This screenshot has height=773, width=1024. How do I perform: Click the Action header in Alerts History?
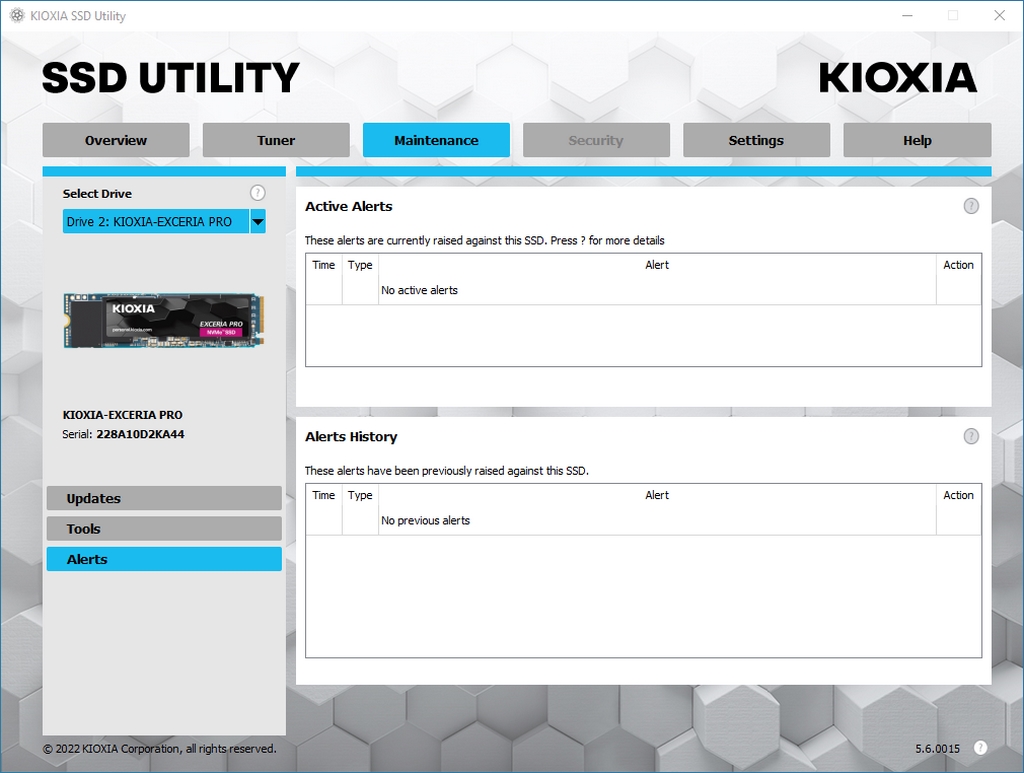coord(958,496)
